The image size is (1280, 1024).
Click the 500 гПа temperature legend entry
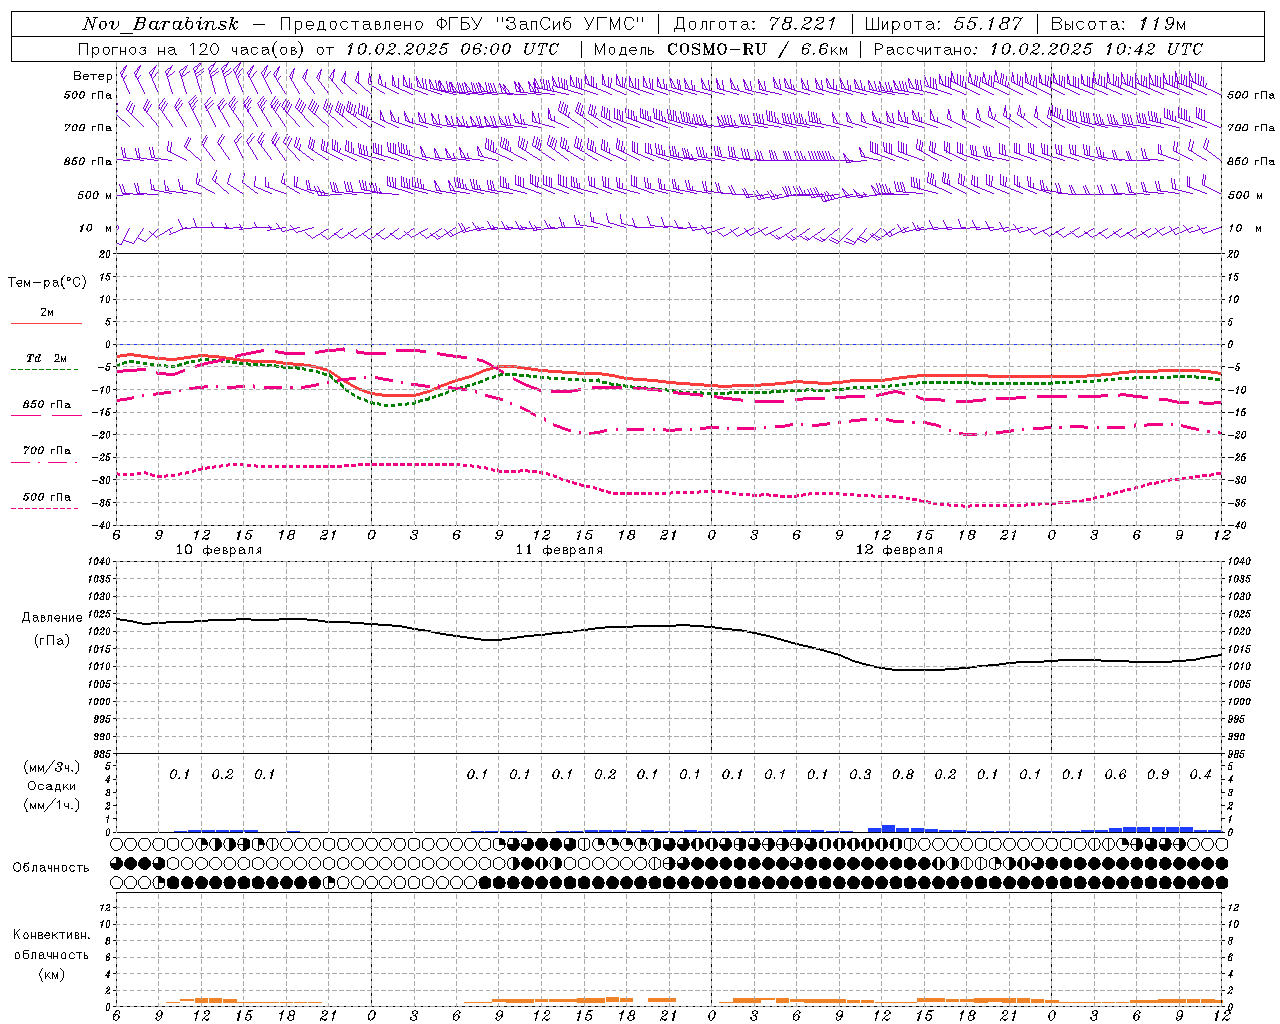click(46, 497)
